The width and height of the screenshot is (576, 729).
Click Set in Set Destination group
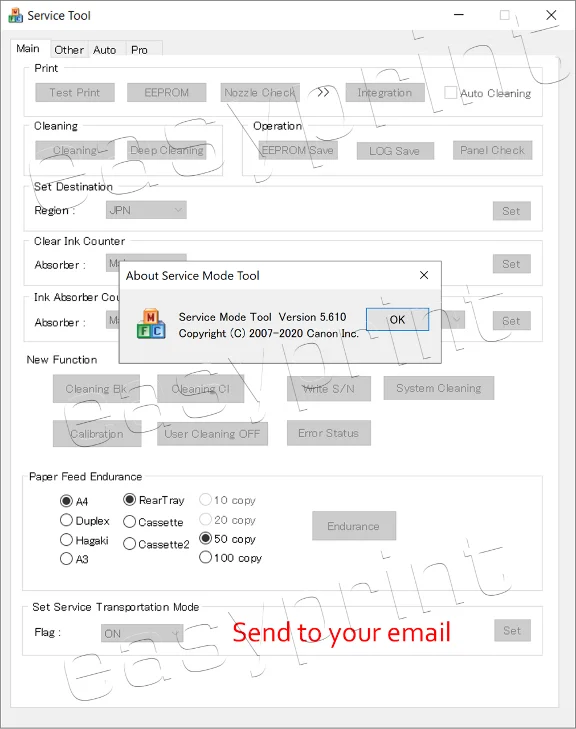pos(511,211)
